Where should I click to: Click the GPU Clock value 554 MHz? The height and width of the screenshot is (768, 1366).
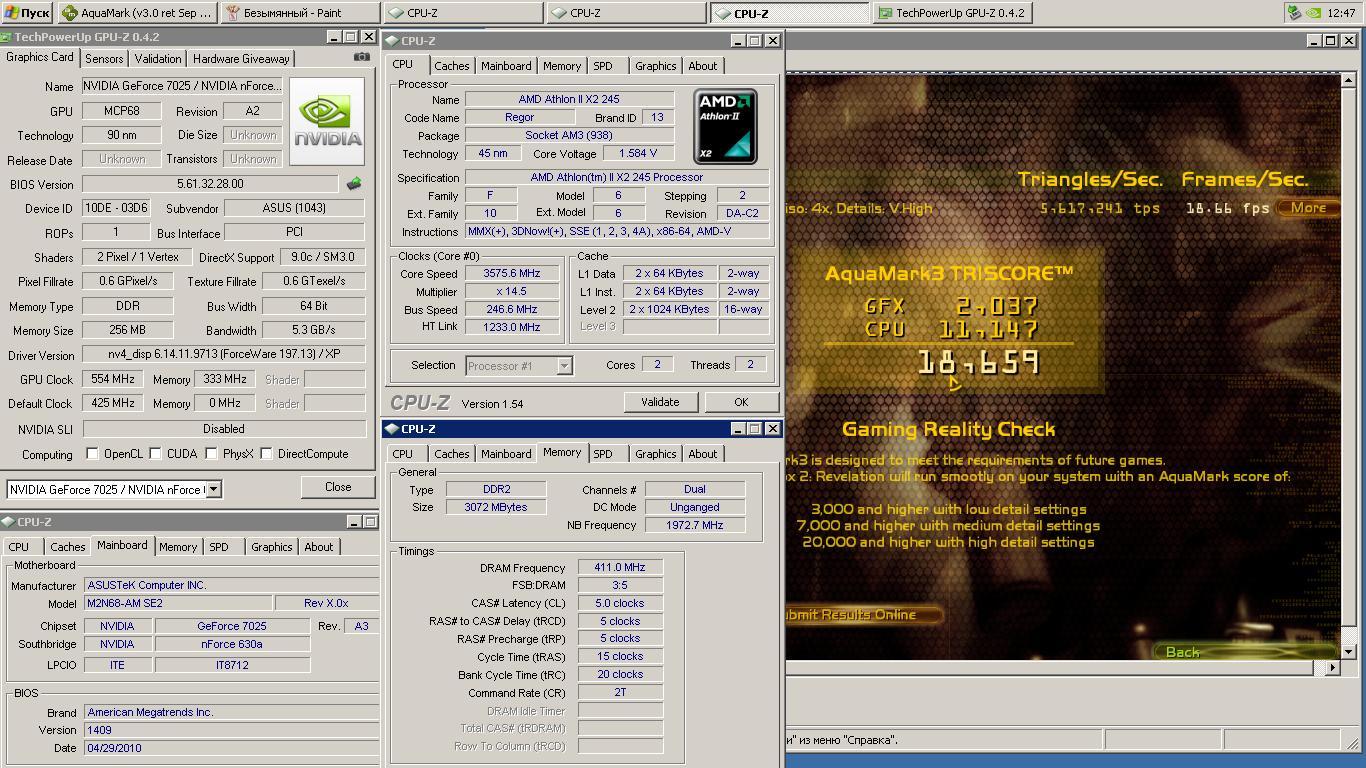[x=112, y=380]
